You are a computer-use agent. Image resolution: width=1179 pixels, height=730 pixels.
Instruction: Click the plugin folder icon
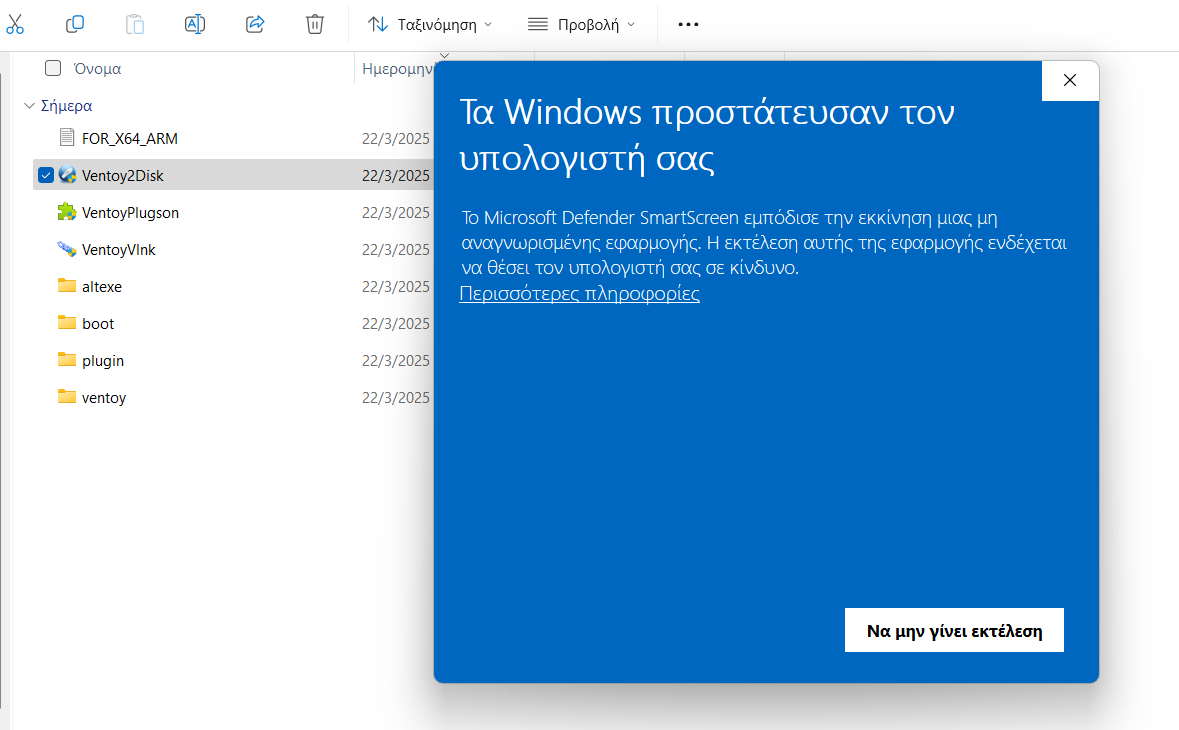point(67,359)
